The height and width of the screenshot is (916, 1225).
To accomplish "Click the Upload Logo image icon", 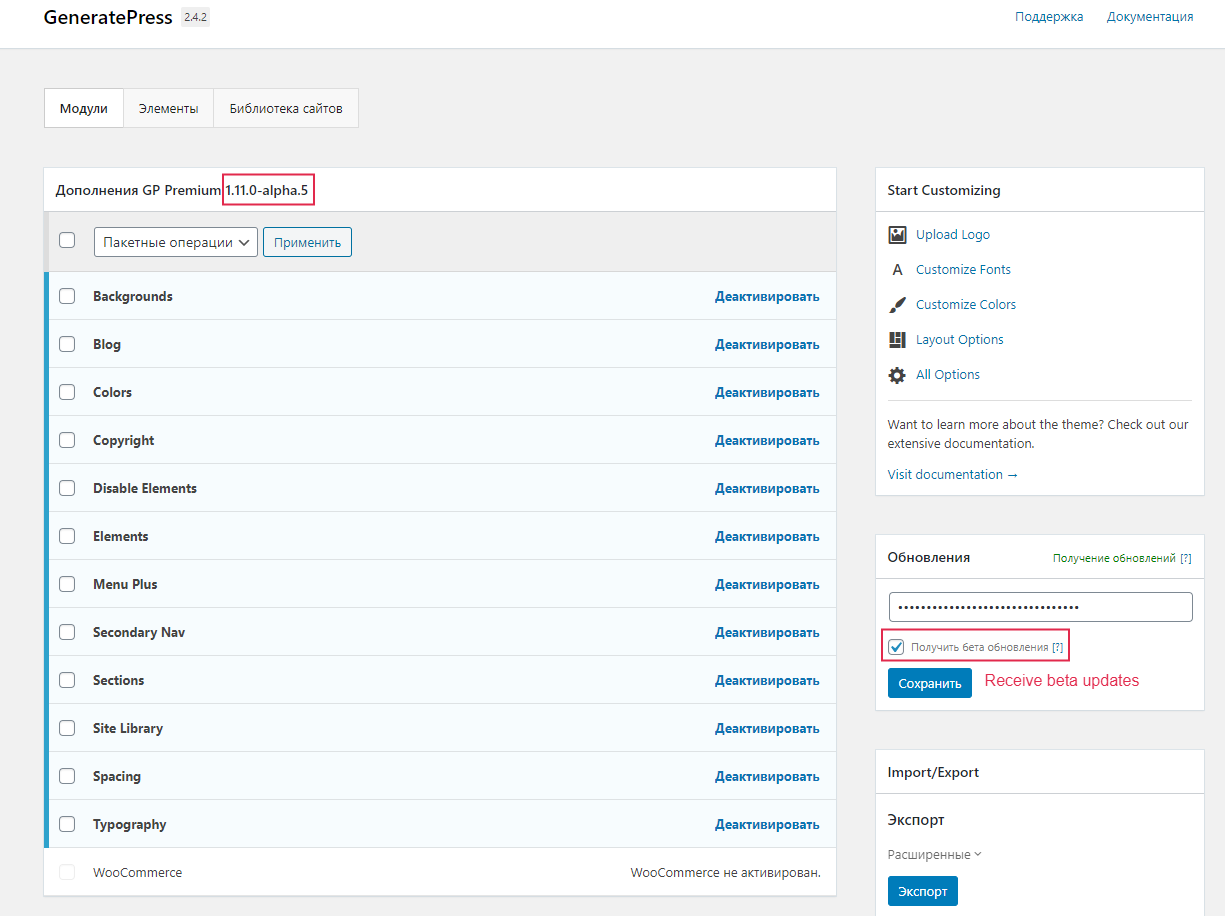I will point(897,235).
